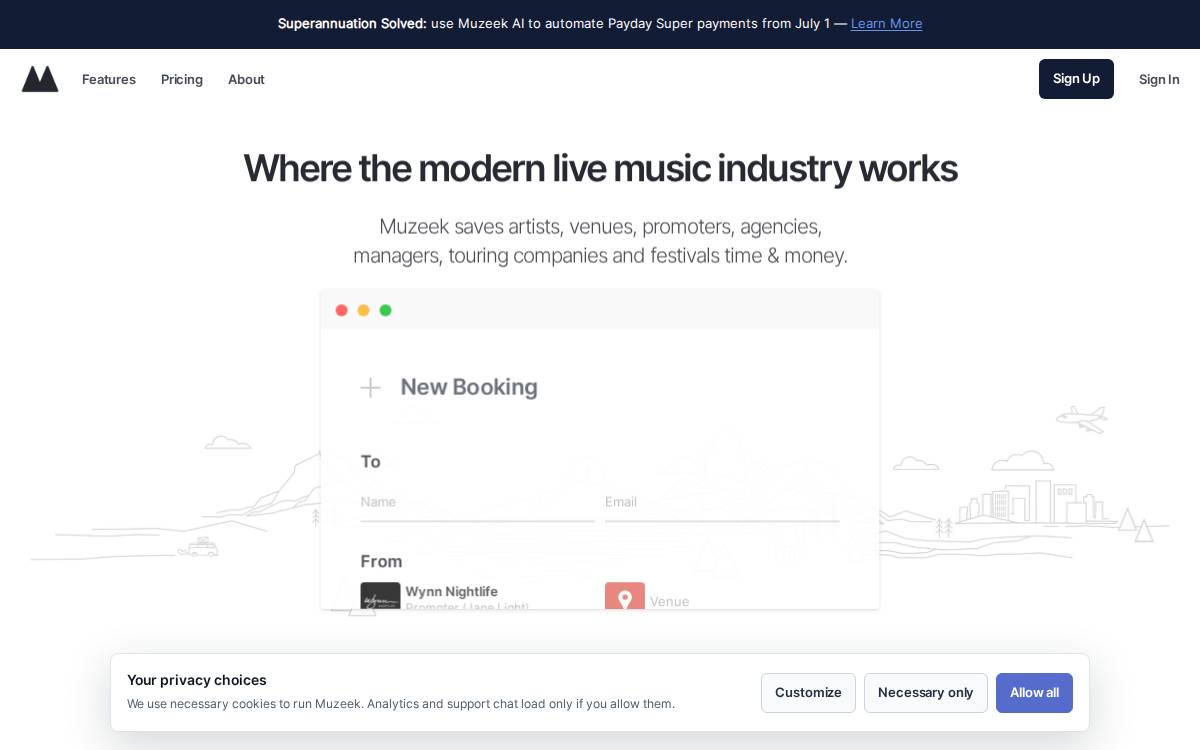Click the red Venue pin icon
The width and height of the screenshot is (1200, 750).
[625, 596]
